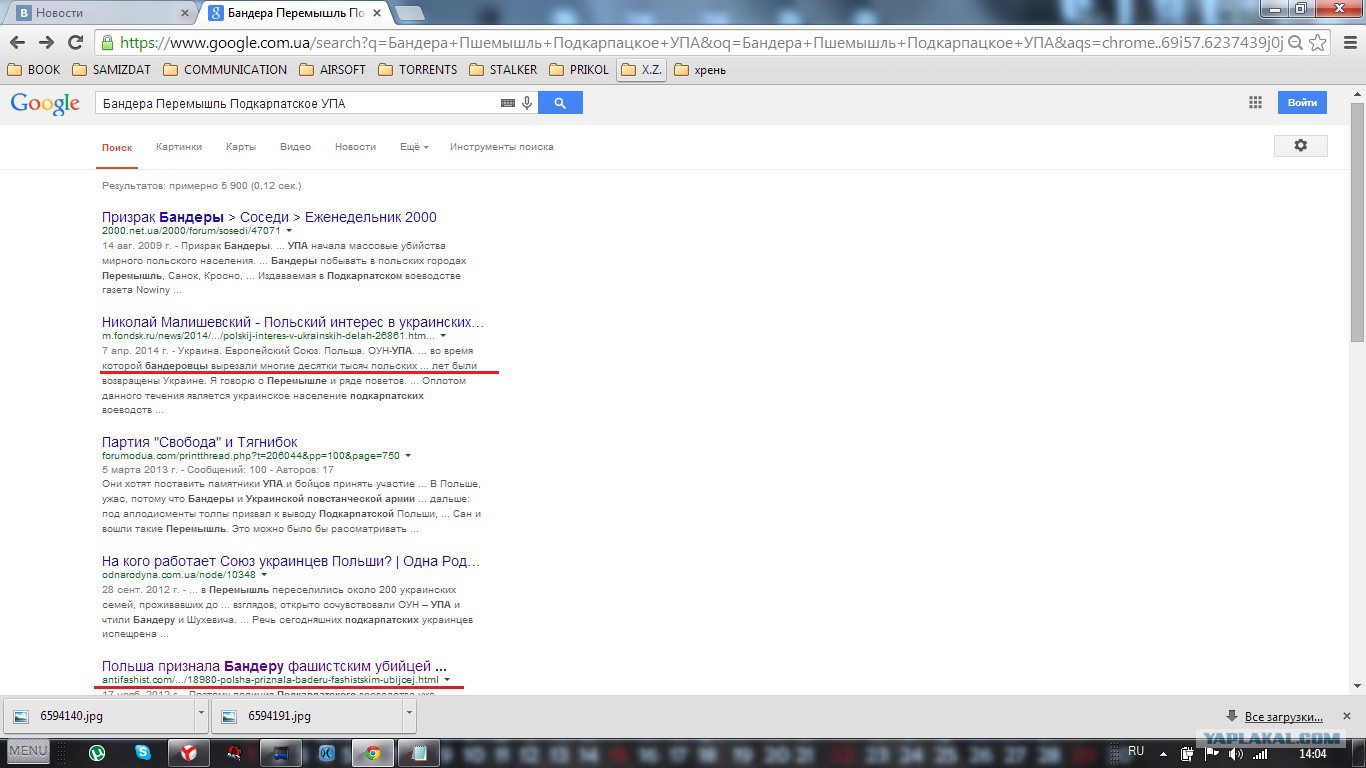Start voice search with microphone icon
Image resolution: width=1366 pixels, height=768 pixels.
pyautogui.click(x=527, y=103)
